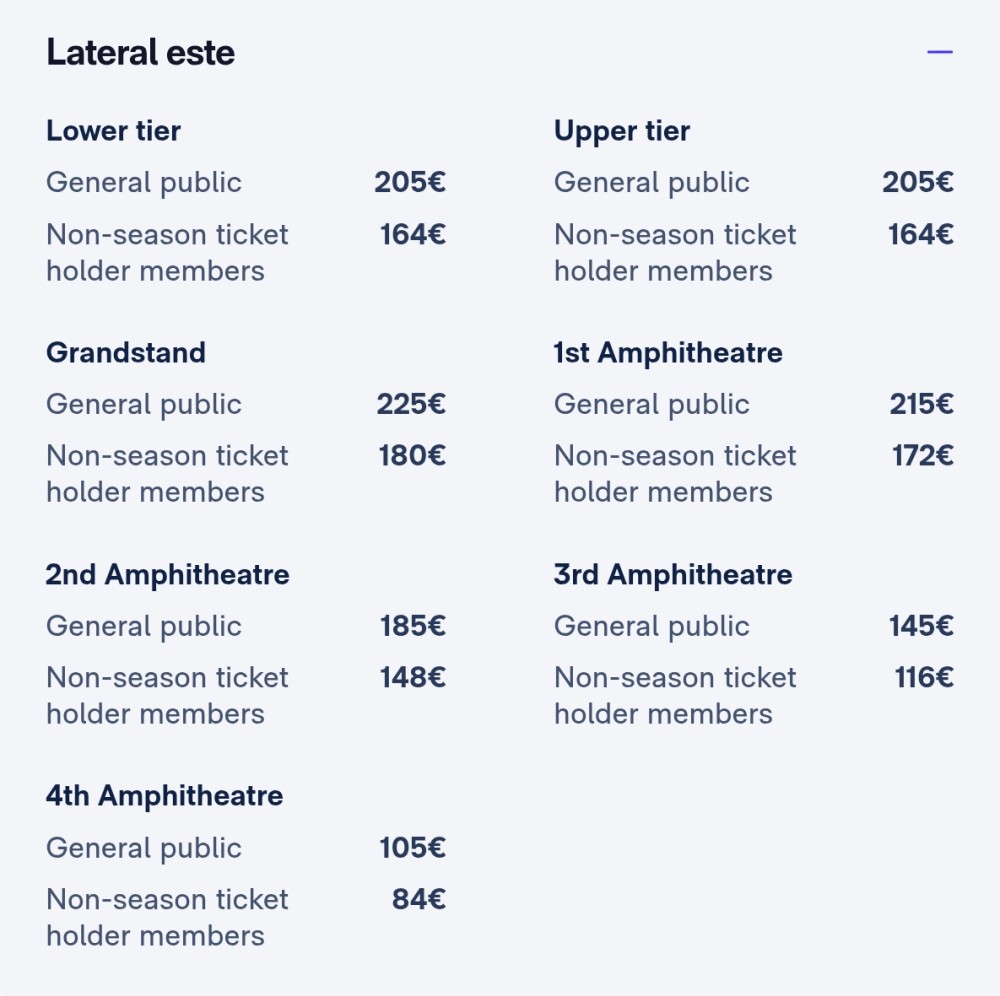Click Upper tier member price 164€
The image size is (1000, 996).
pyautogui.click(x=921, y=235)
